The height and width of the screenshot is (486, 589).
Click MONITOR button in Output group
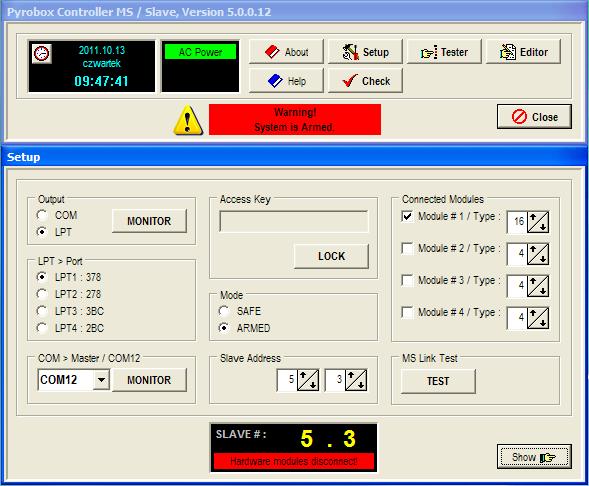click(149, 221)
